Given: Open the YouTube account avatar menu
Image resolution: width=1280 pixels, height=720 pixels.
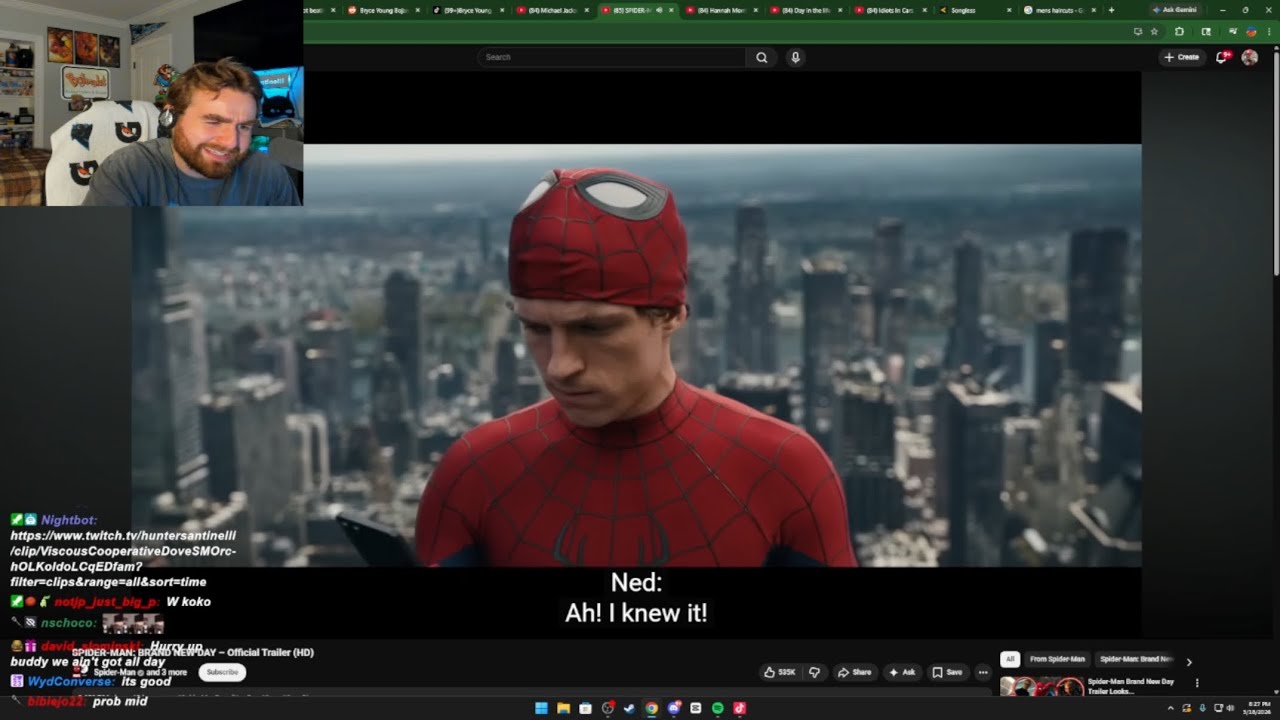Looking at the screenshot, I should tap(1249, 57).
